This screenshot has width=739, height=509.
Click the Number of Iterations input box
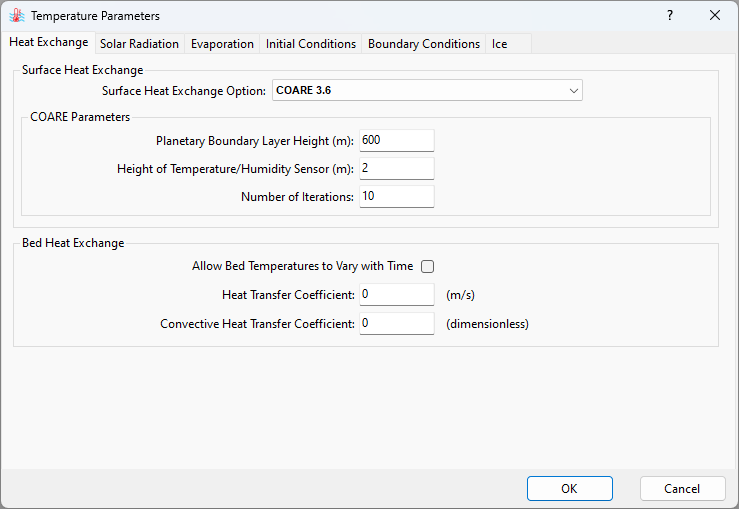point(396,197)
